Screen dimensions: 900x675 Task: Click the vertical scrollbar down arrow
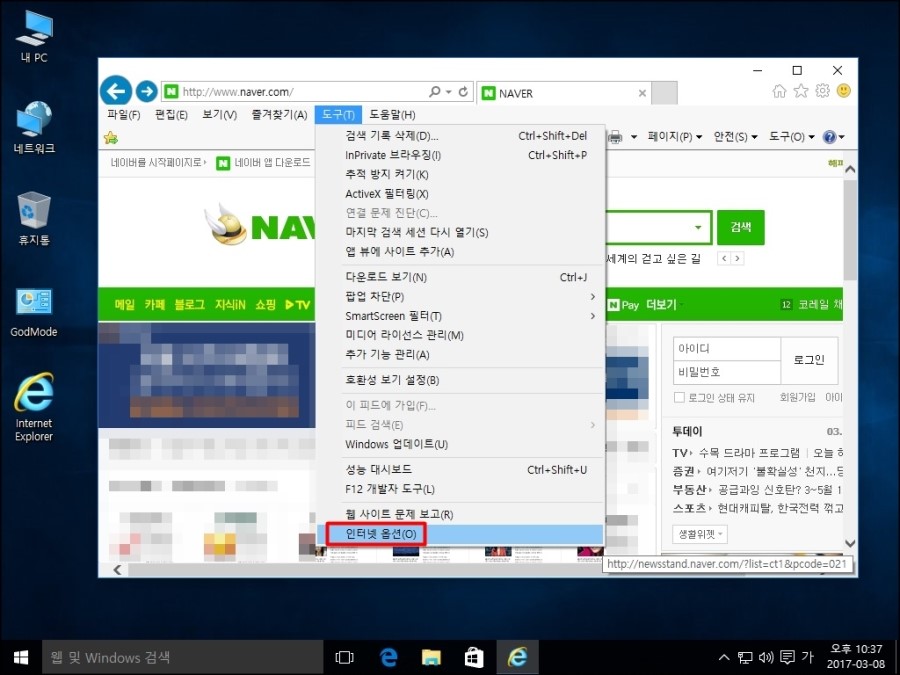pyautogui.click(x=851, y=543)
